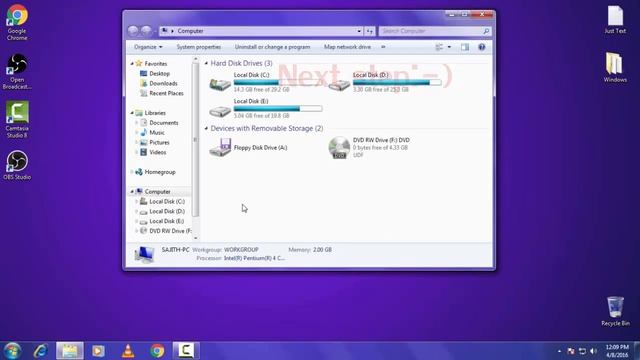Select DVD RW Drive in navigation tree
The height and width of the screenshot is (360, 640).
(165, 231)
